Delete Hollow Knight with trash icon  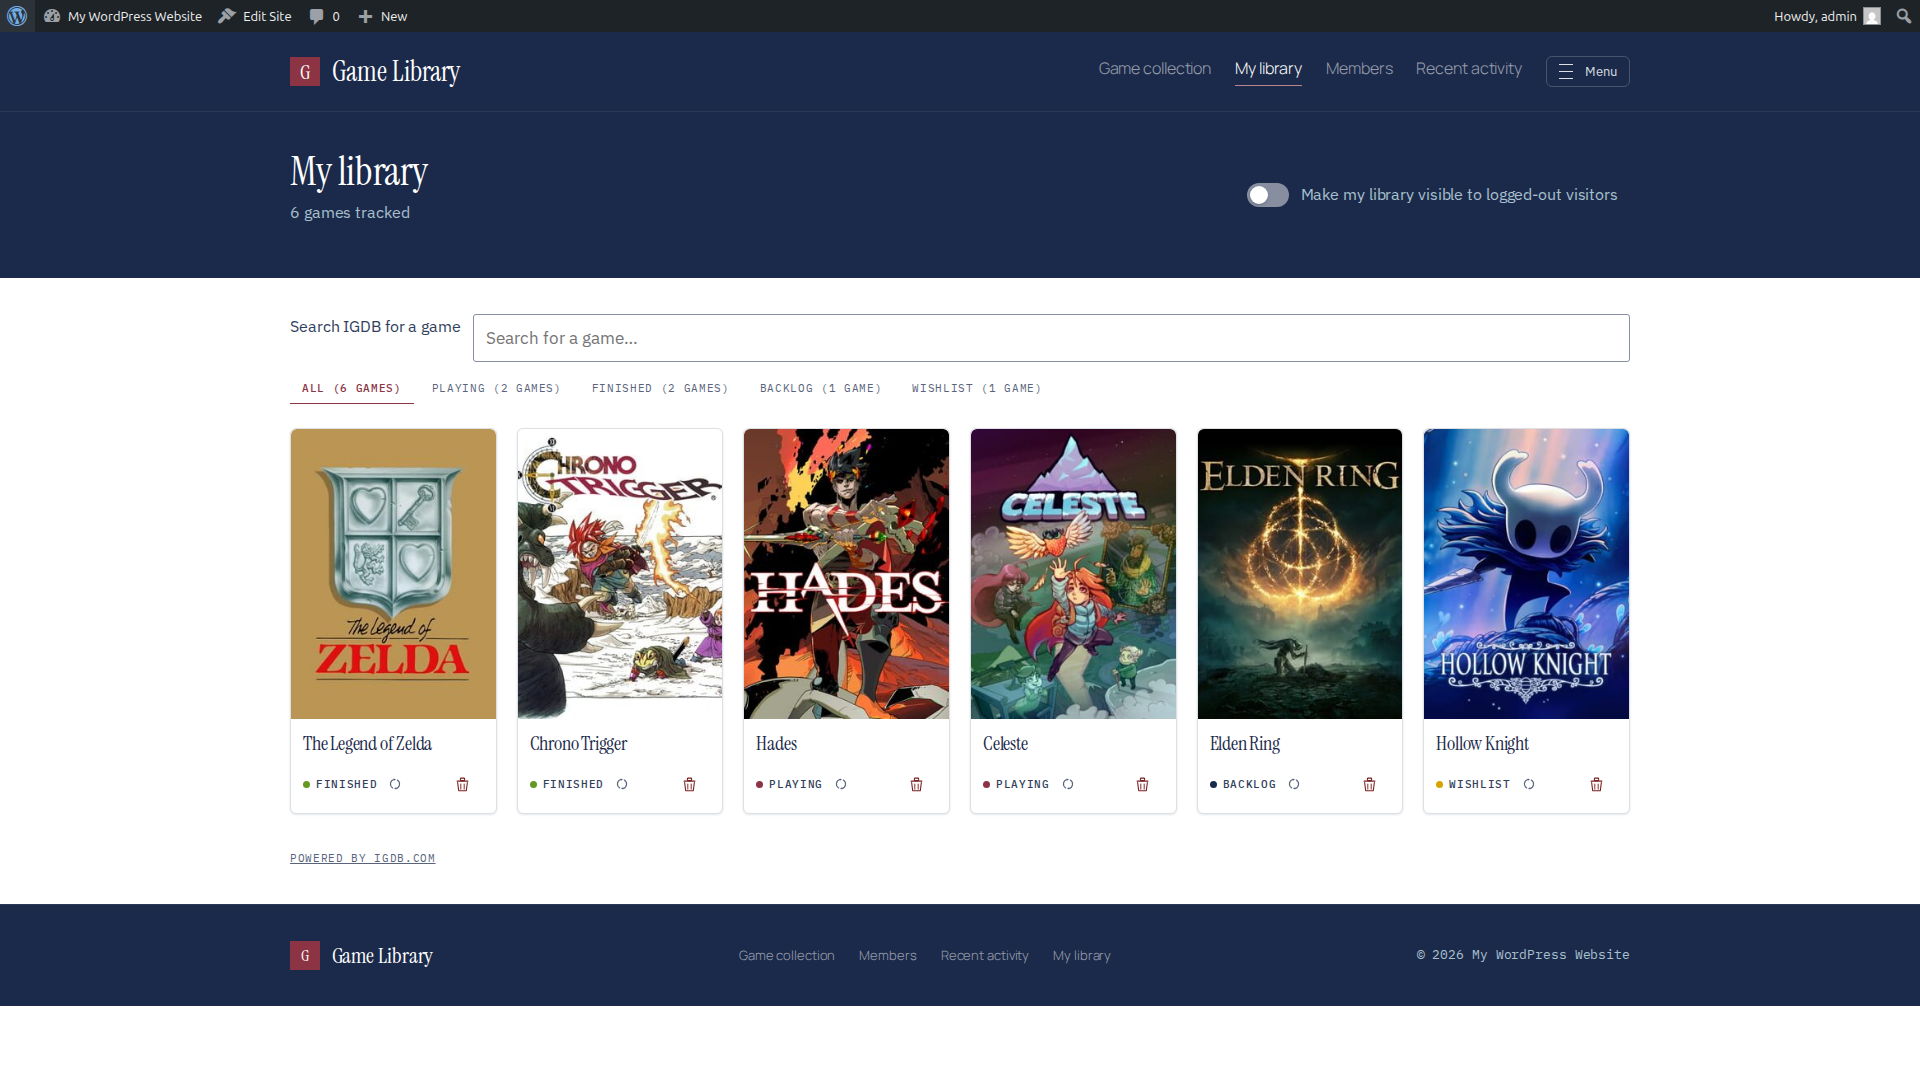(x=1596, y=784)
